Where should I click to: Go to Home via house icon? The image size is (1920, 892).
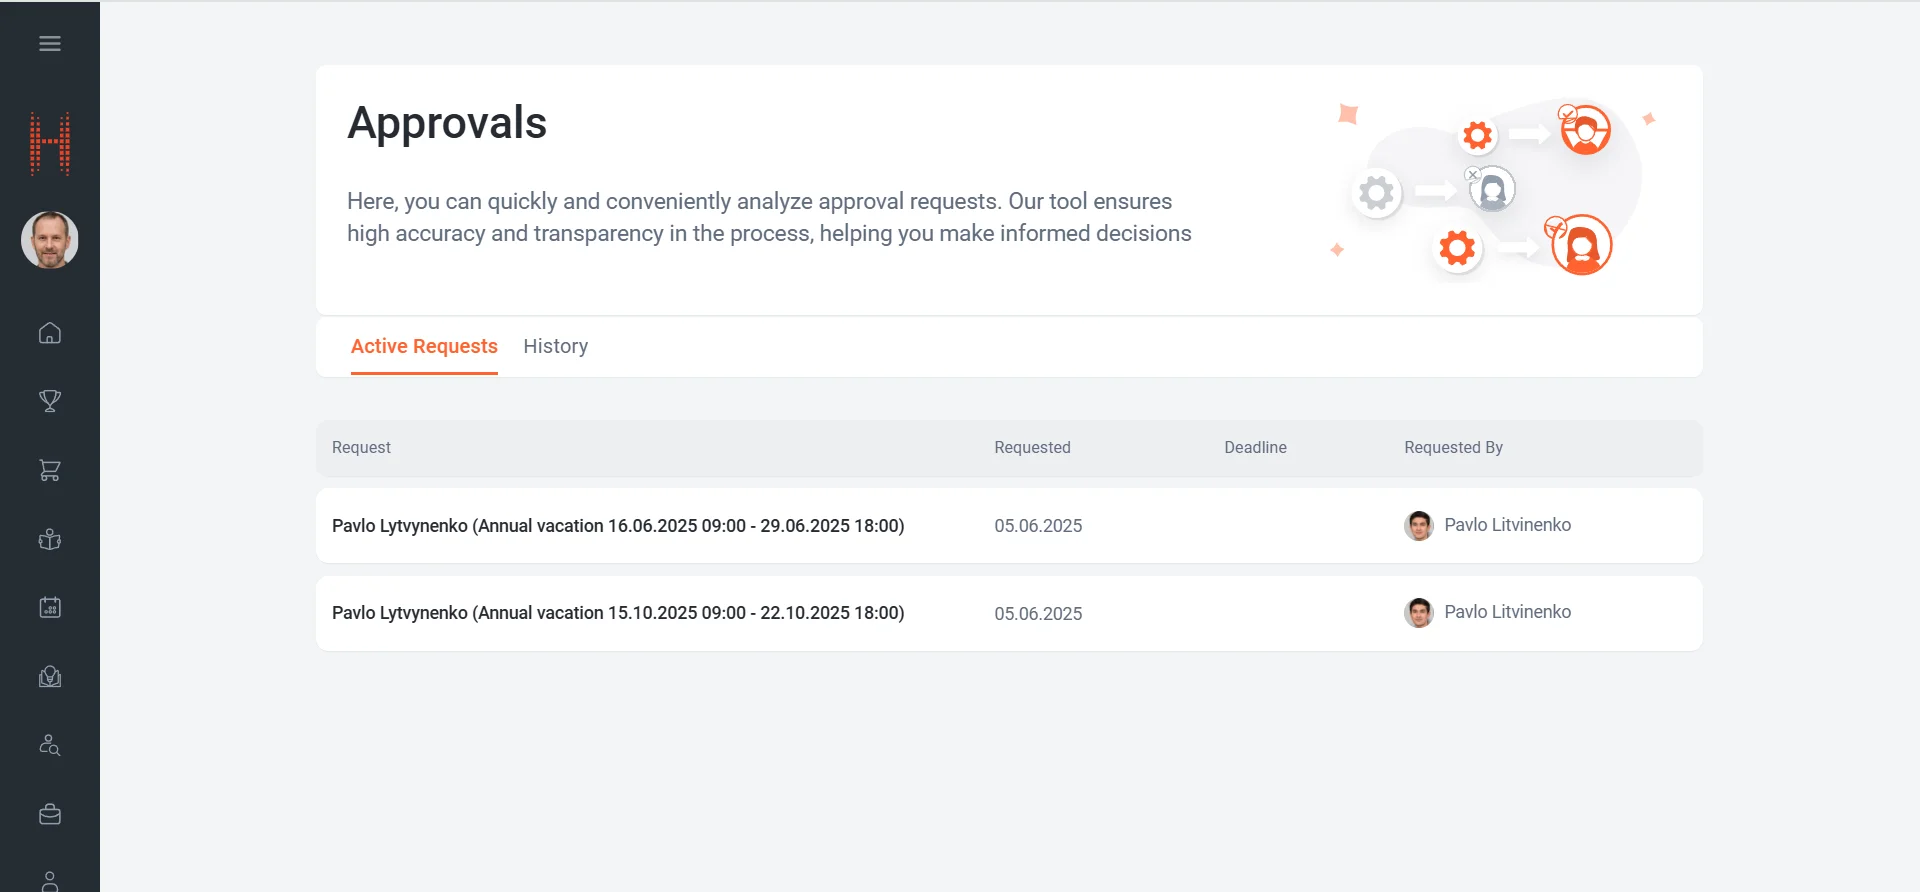pyautogui.click(x=50, y=333)
